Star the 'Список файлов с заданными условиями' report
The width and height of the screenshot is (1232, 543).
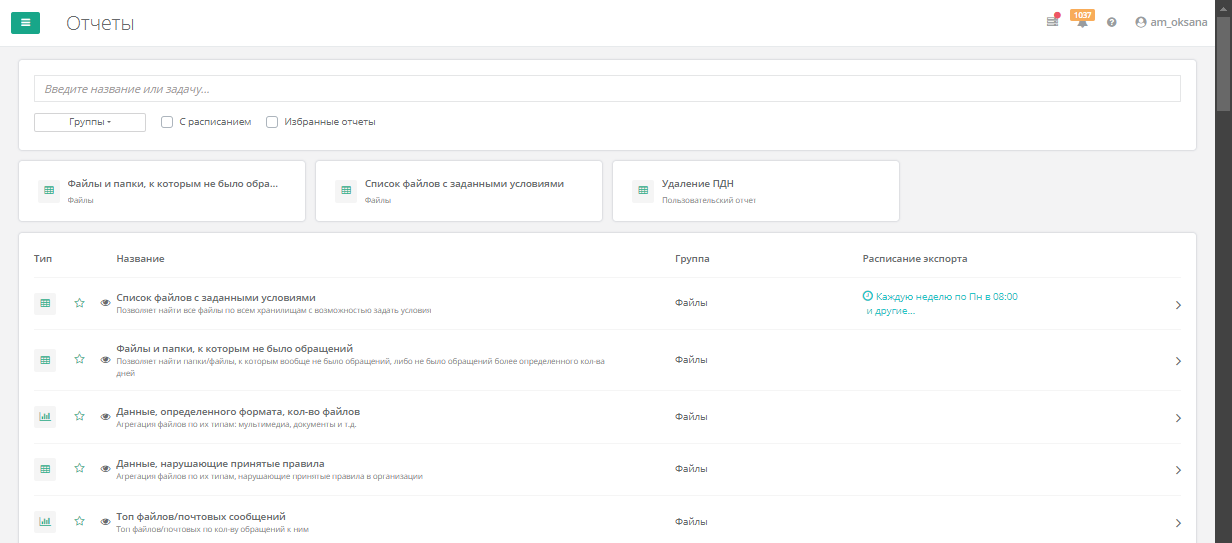coord(79,303)
